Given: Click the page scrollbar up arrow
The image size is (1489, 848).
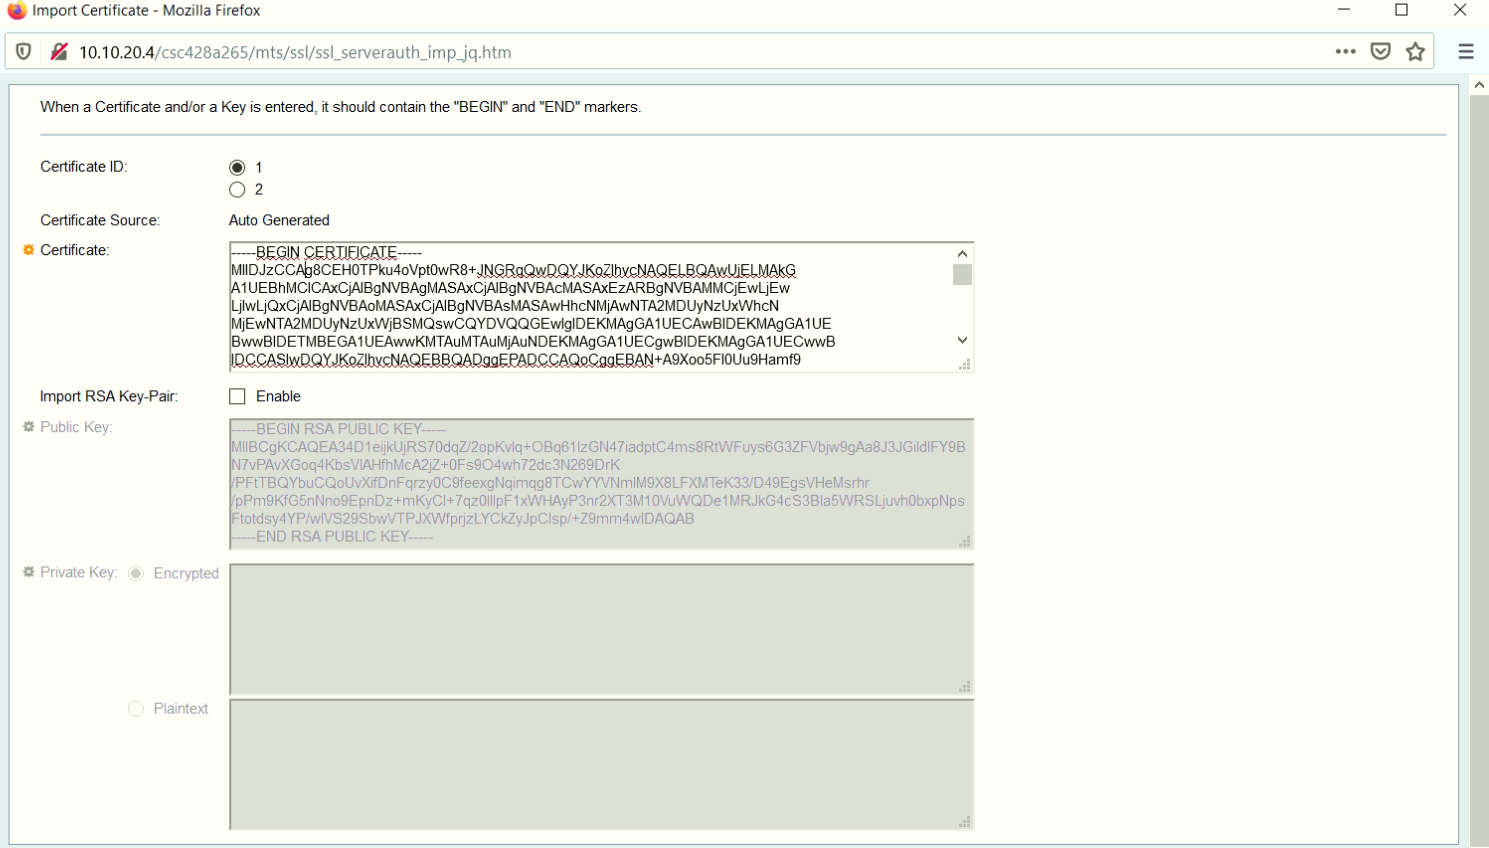Looking at the screenshot, I should pyautogui.click(x=1479, y=86).
